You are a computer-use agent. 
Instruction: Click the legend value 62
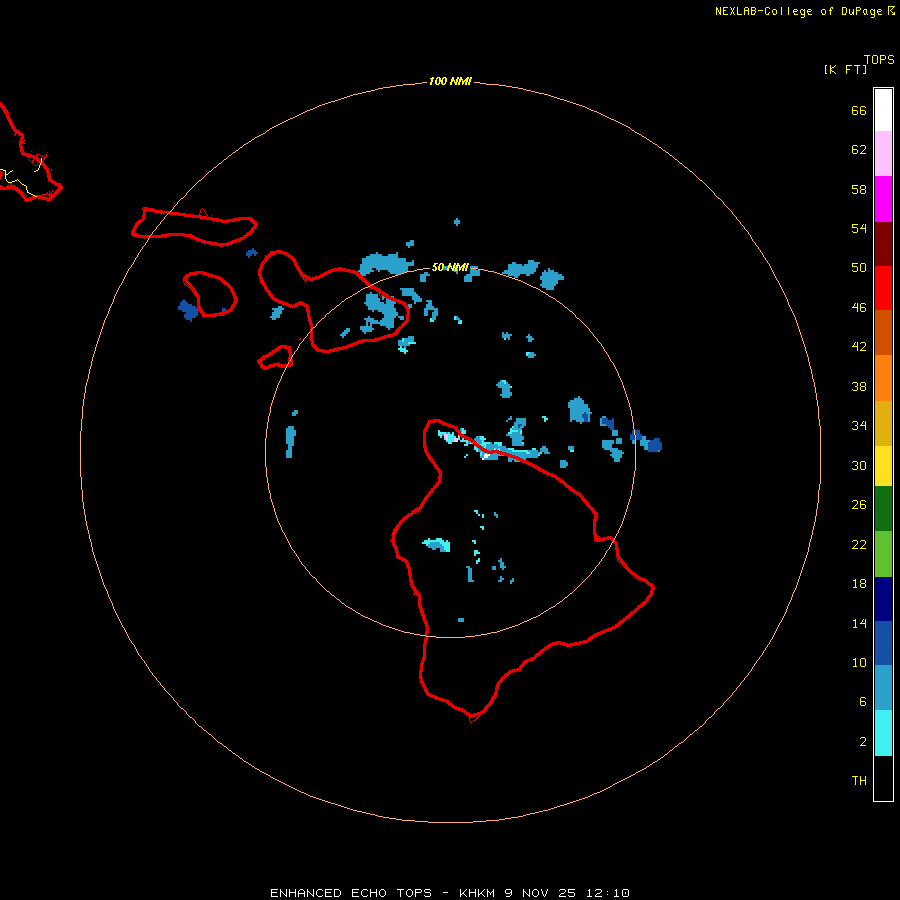pyautogui.click(x=859, y=150)
